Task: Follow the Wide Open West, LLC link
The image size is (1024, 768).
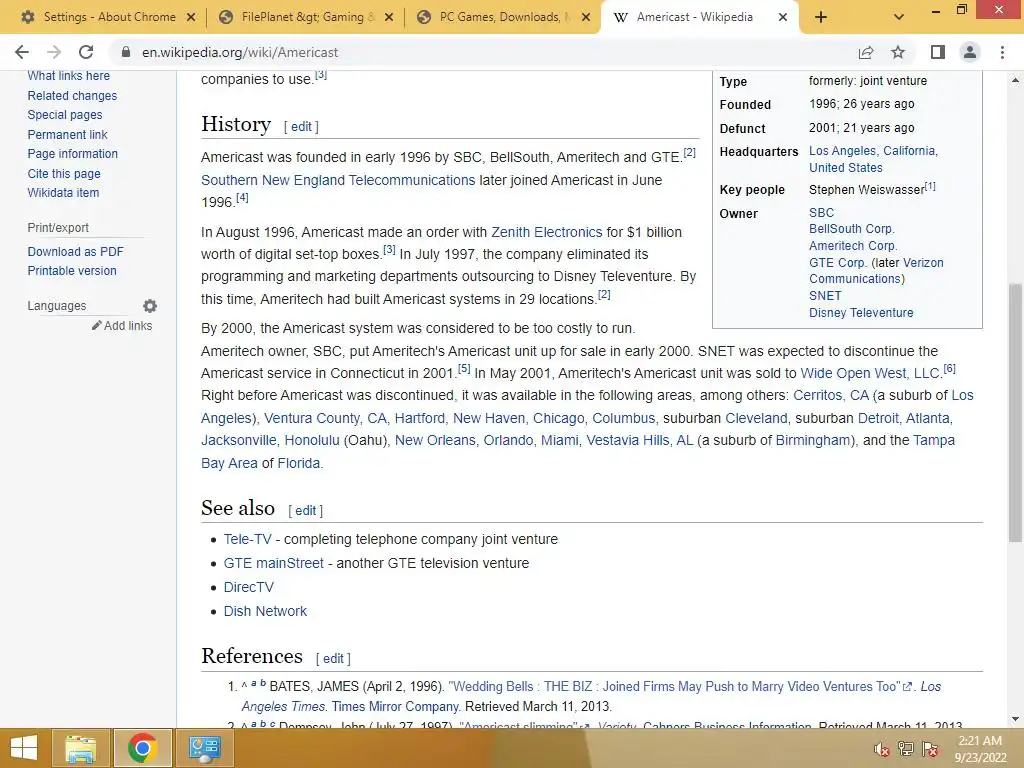Action: 871,374
